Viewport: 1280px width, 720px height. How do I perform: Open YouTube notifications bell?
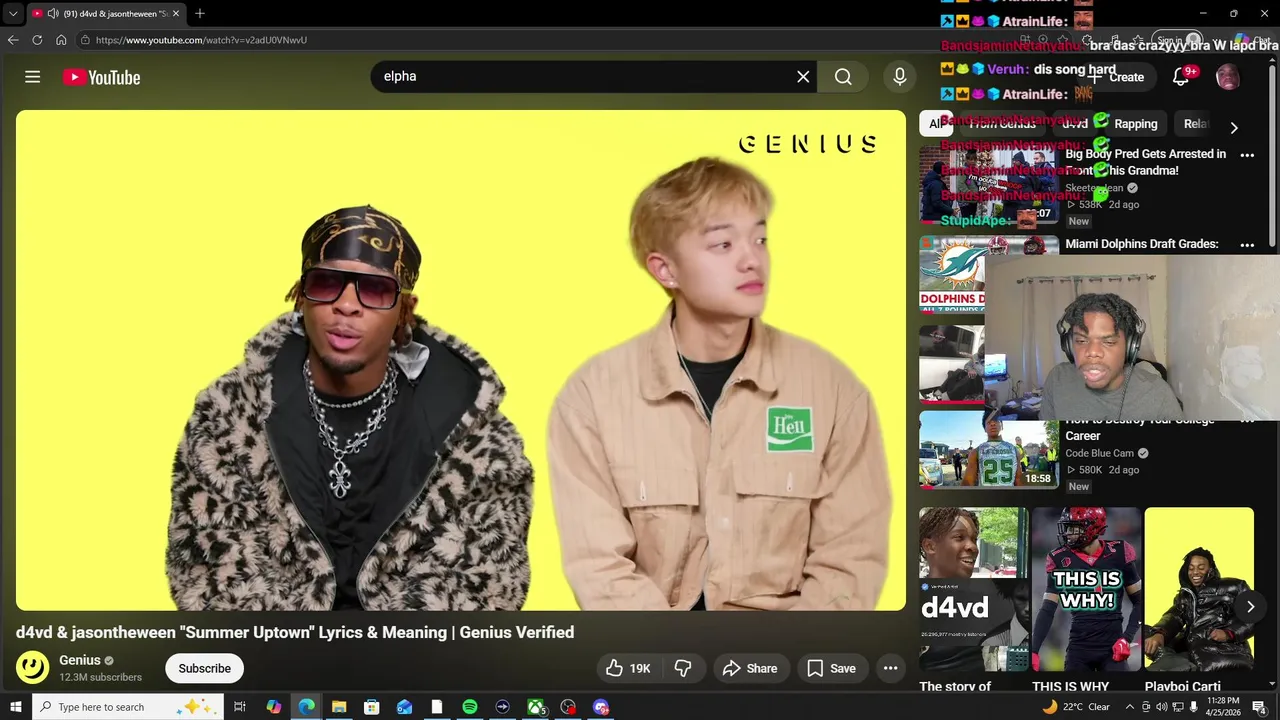[1181, 77]
